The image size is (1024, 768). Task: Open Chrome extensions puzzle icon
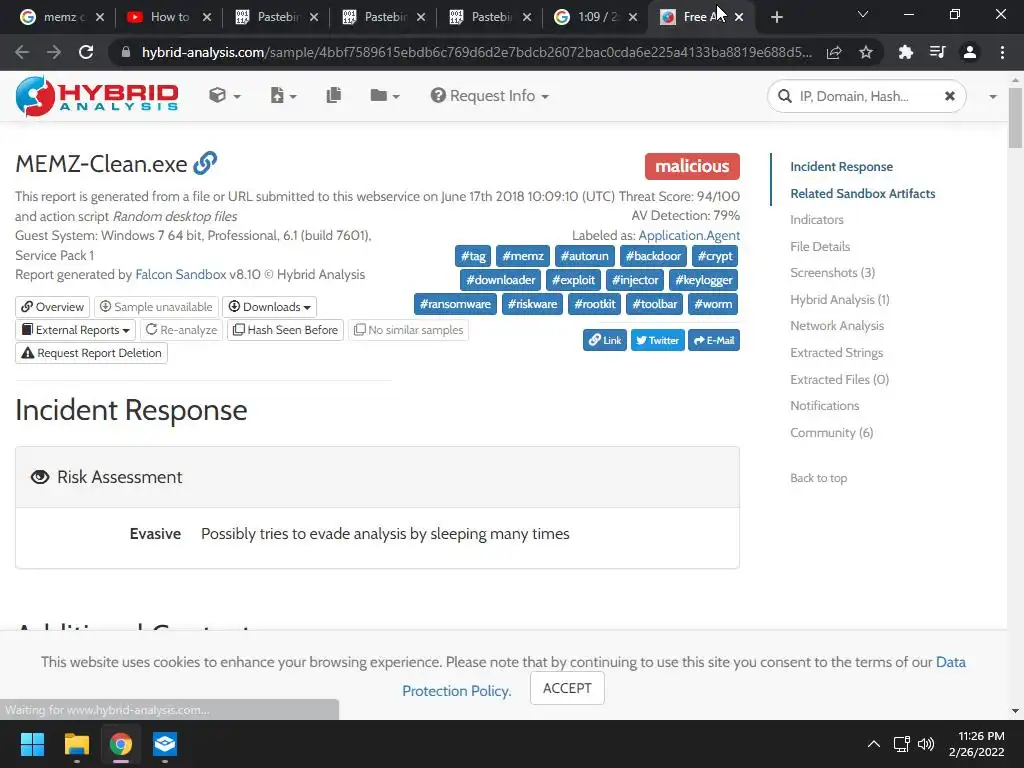[x=905, y=52]
